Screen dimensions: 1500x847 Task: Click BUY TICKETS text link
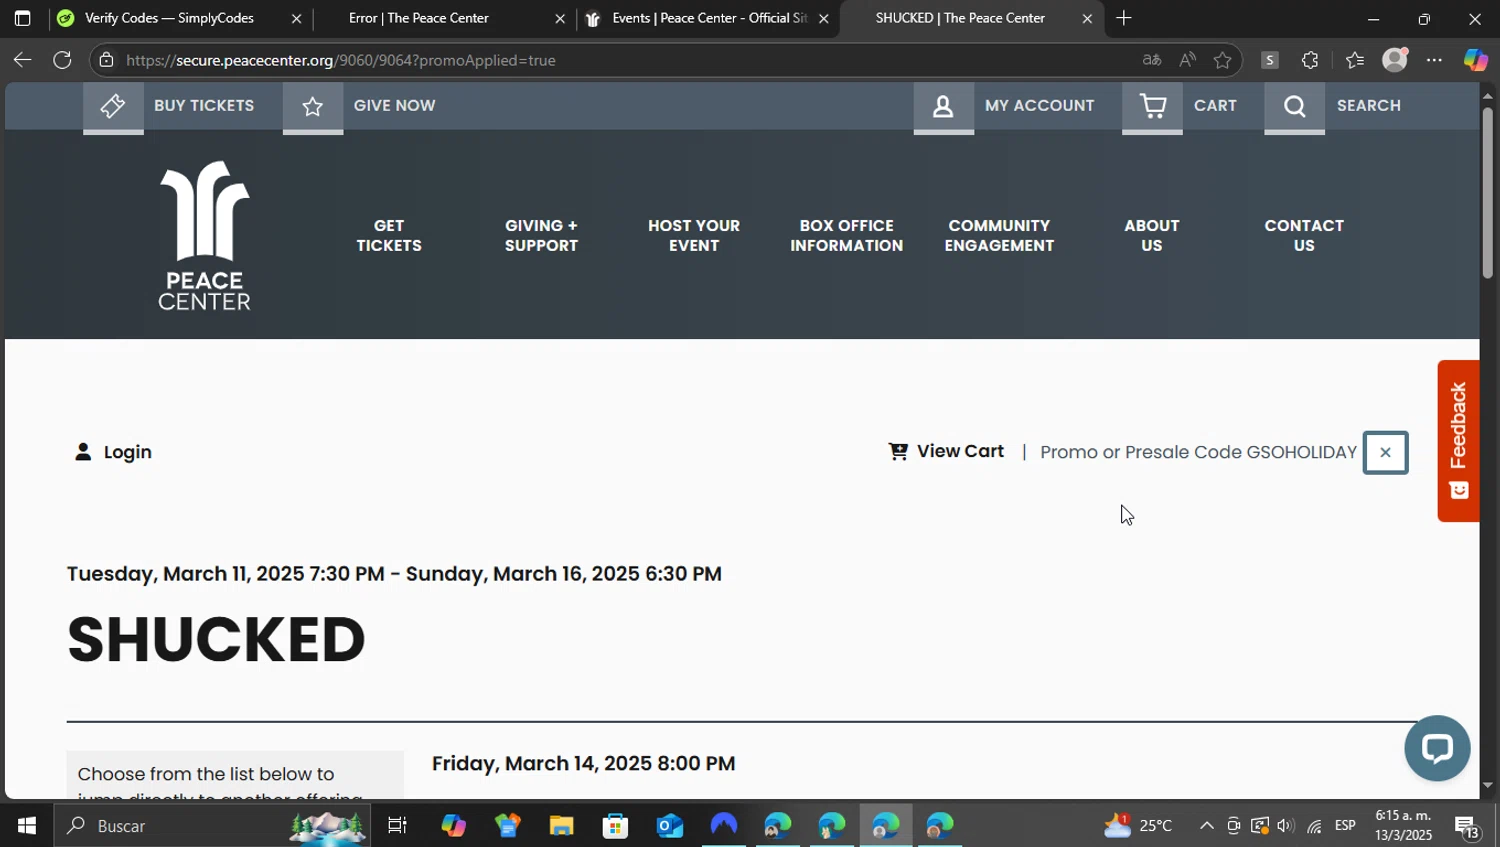(x=204, y=105)
